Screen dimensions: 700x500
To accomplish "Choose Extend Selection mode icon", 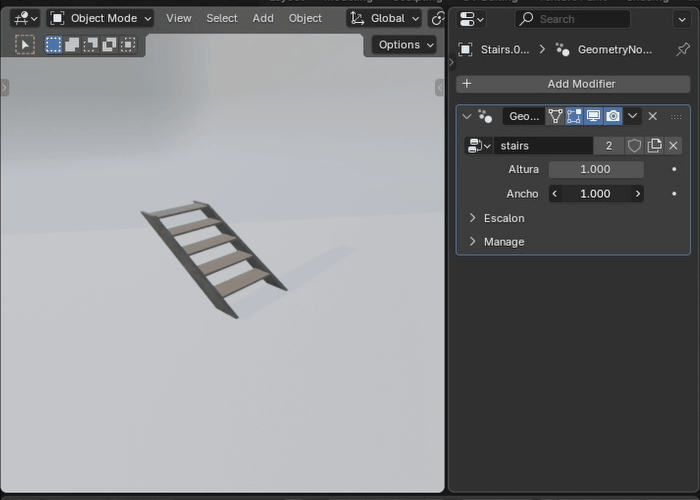I will pos(72,45).
